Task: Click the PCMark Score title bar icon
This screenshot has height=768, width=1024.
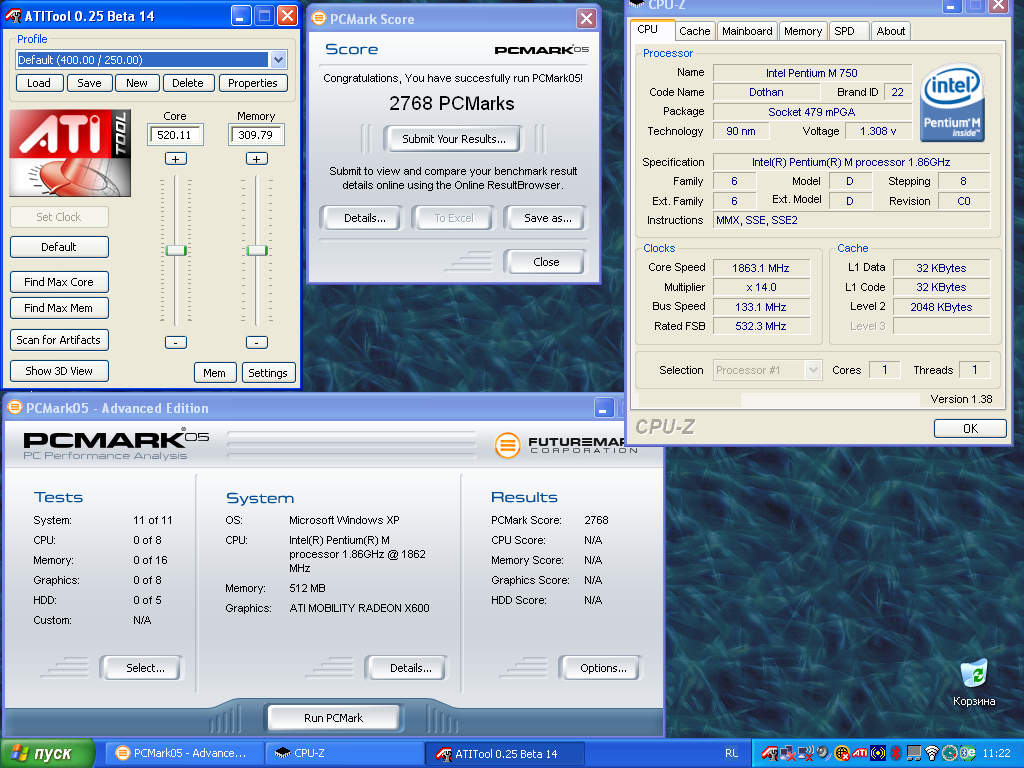Action: [319, 18]
